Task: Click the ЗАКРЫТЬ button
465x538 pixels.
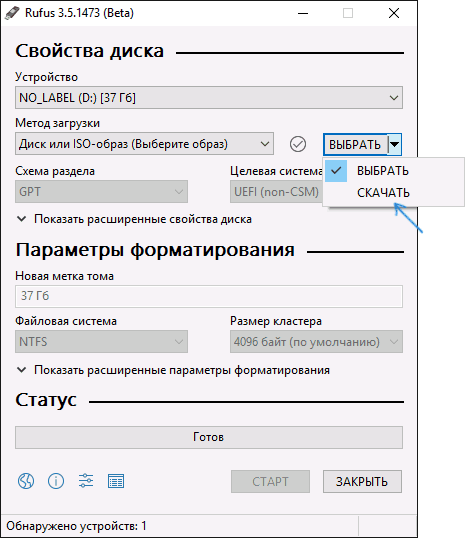Action: coord(362,481)
